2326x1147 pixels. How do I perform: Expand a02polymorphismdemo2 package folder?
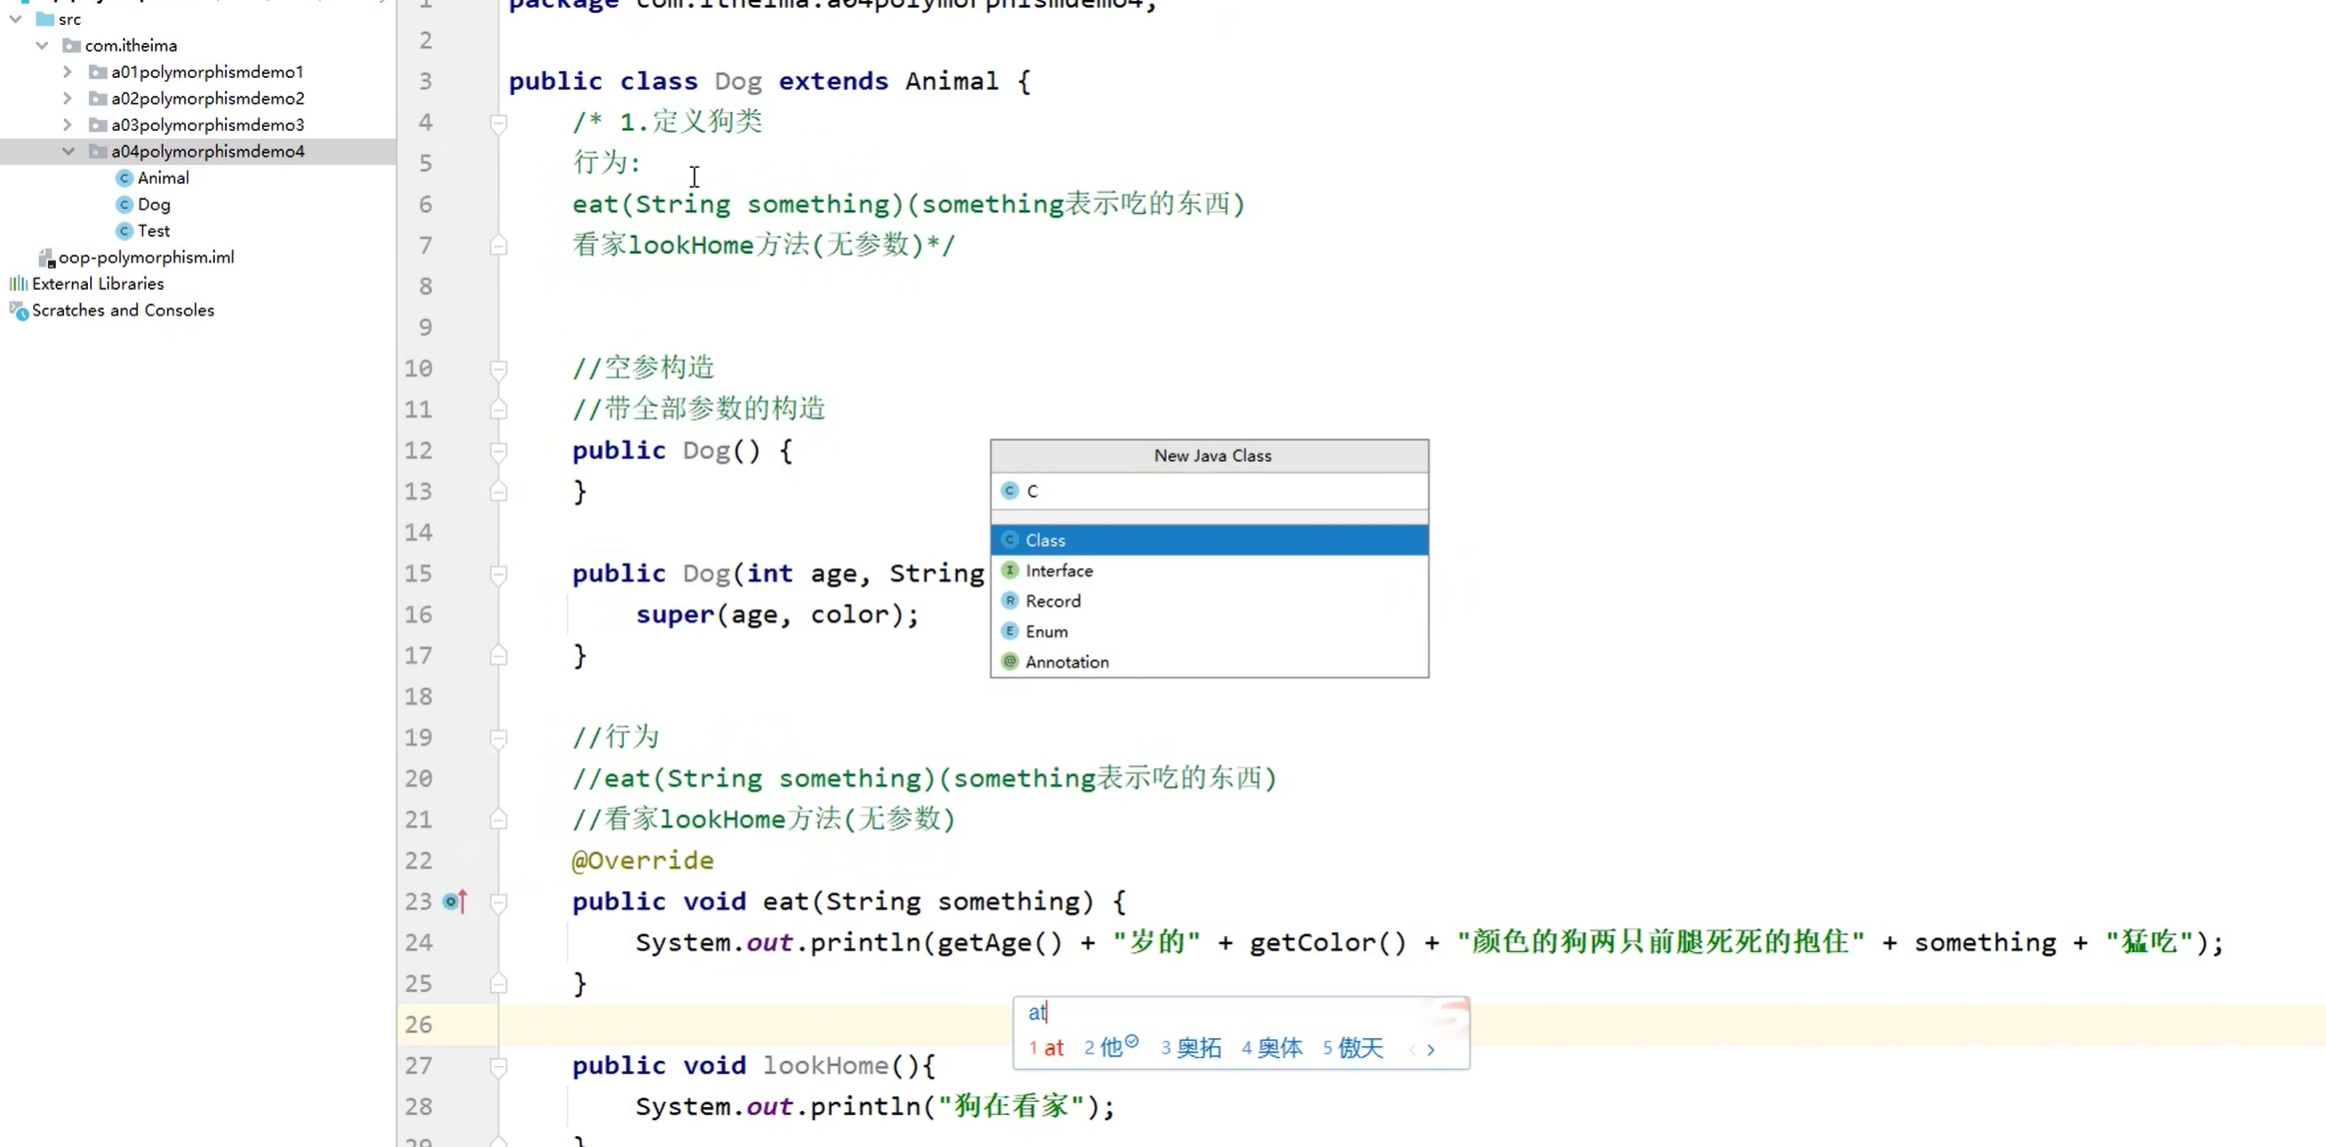click(67, 98)
